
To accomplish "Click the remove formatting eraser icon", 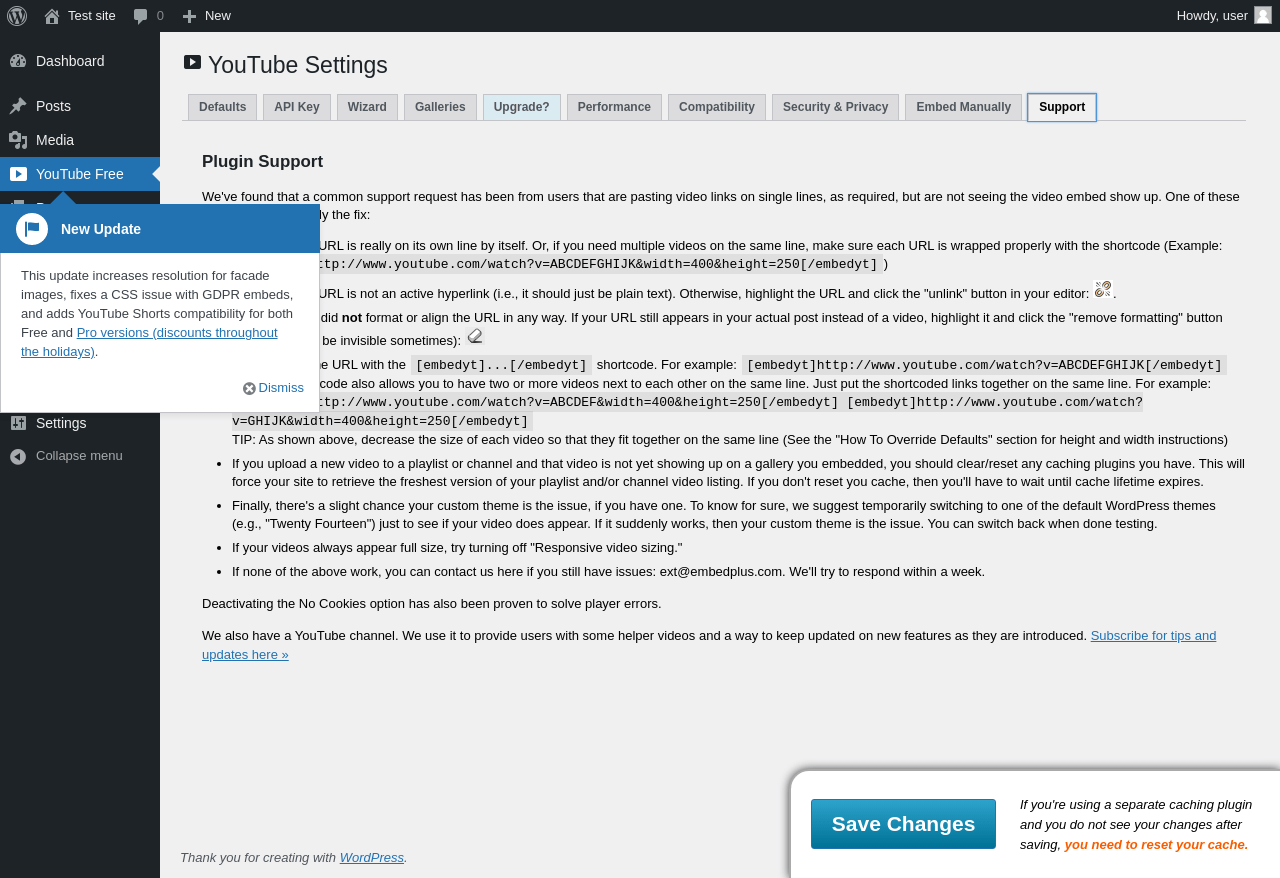I will [474, 336].
